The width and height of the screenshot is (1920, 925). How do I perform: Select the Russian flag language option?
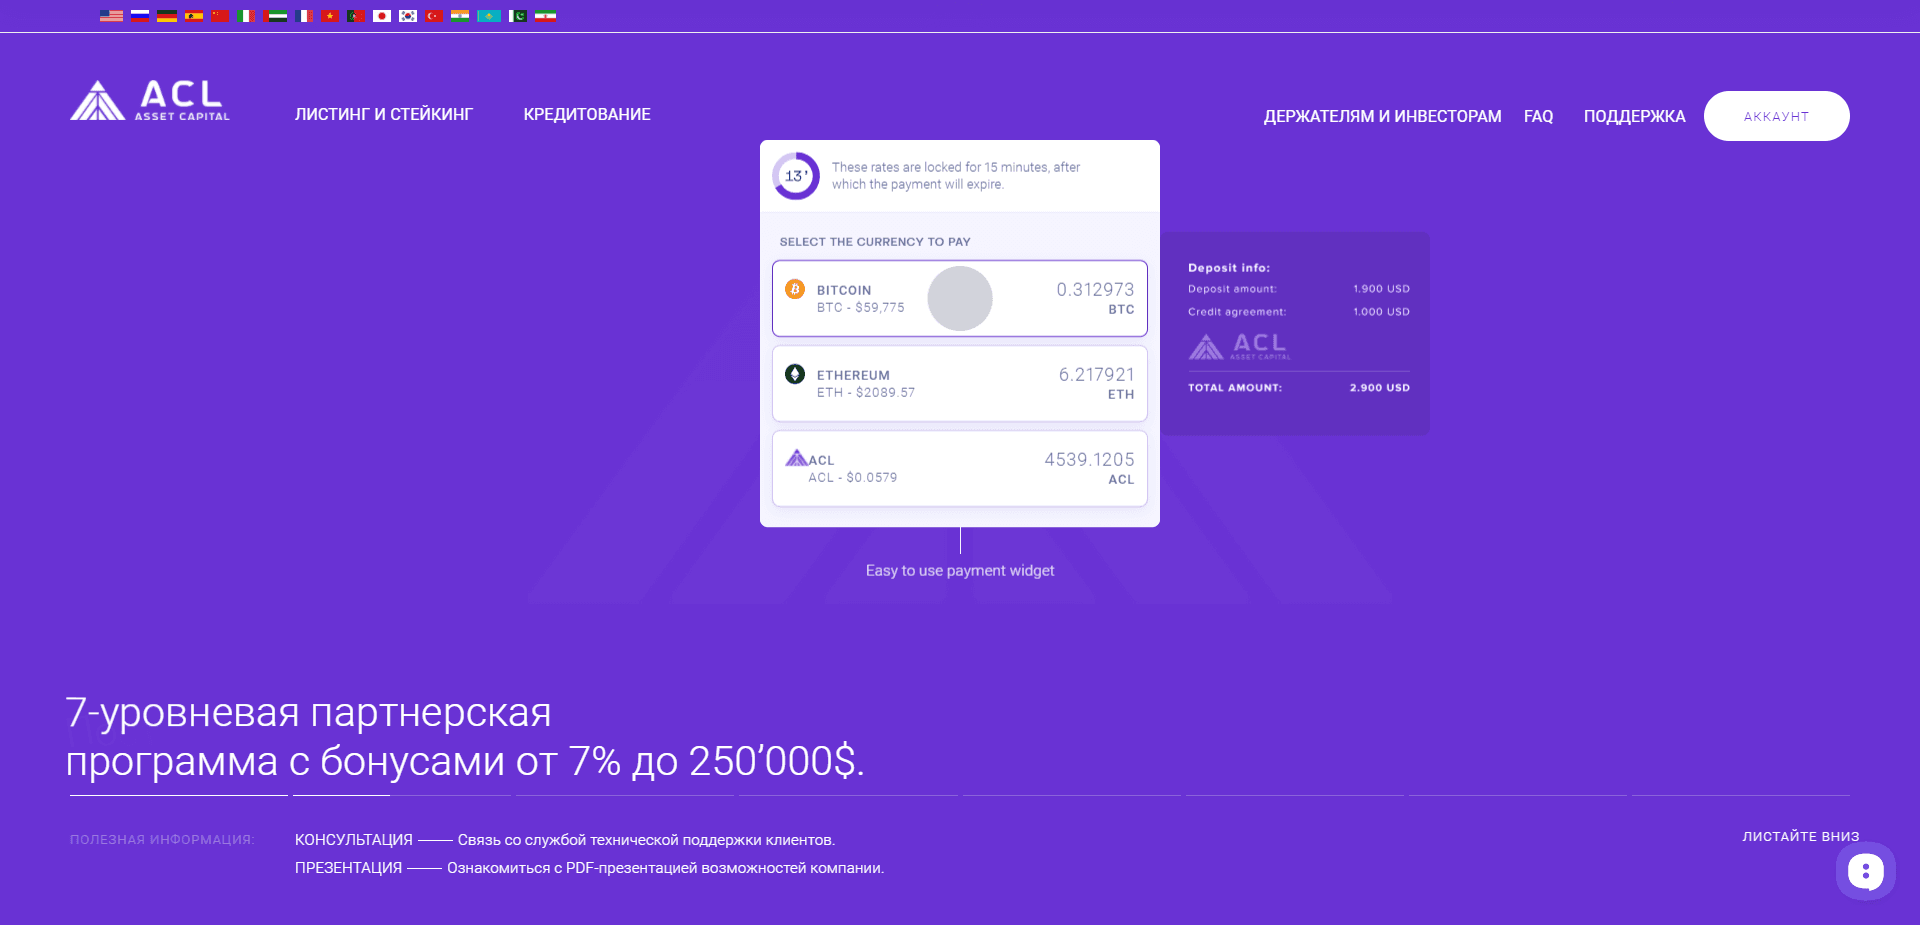coord(140,16)
